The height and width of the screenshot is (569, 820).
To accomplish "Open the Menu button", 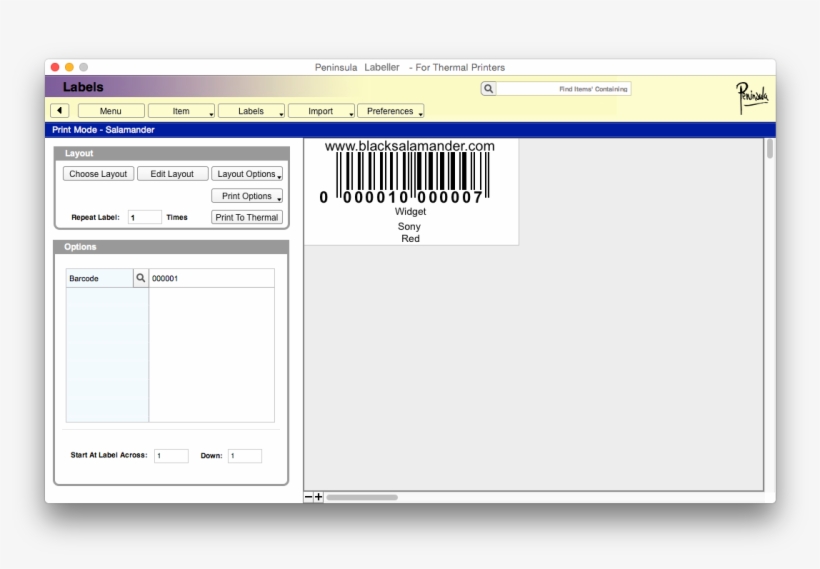I will tap(111, 111).
